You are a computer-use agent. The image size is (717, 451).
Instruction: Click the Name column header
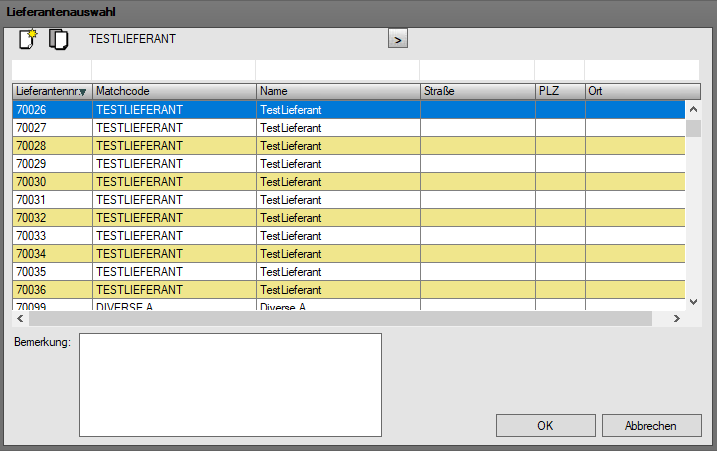[x=337, y=91]
